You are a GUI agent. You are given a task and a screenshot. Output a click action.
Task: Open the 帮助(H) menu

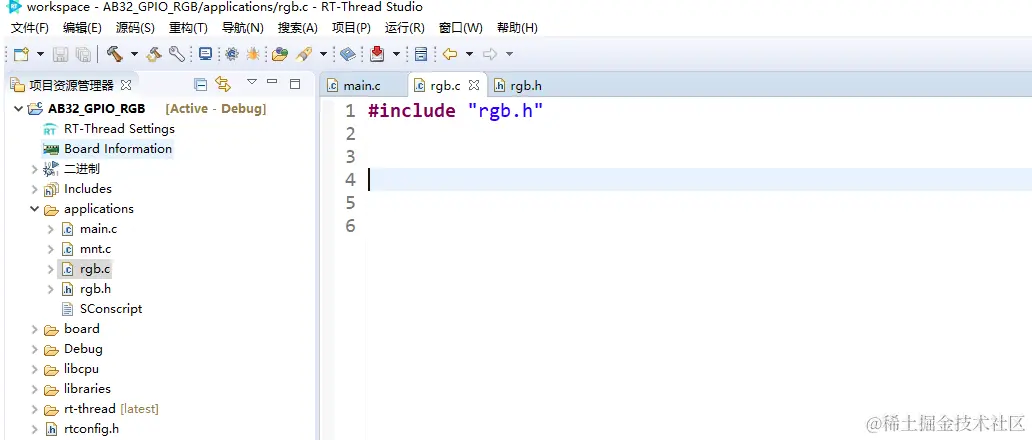(517, 28)
